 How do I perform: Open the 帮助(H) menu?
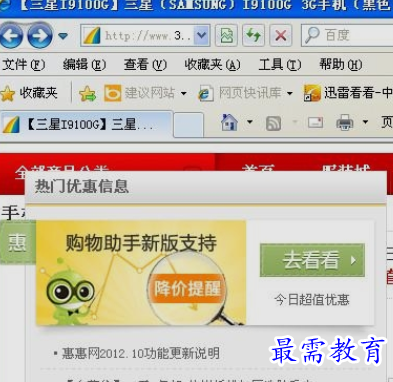pyautogui.click(x=341, y=64)
